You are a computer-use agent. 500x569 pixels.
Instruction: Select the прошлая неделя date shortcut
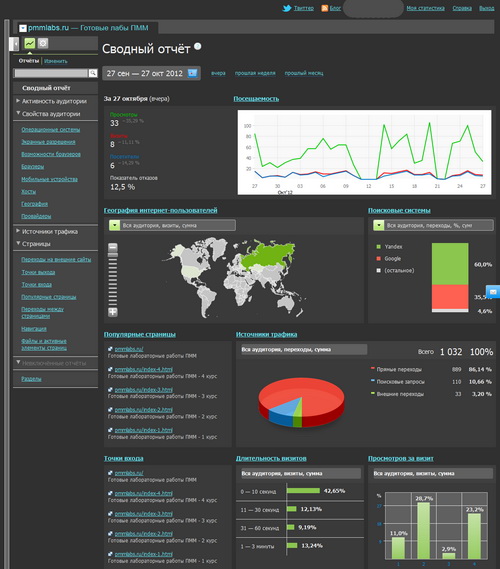(x=255, y=73)
